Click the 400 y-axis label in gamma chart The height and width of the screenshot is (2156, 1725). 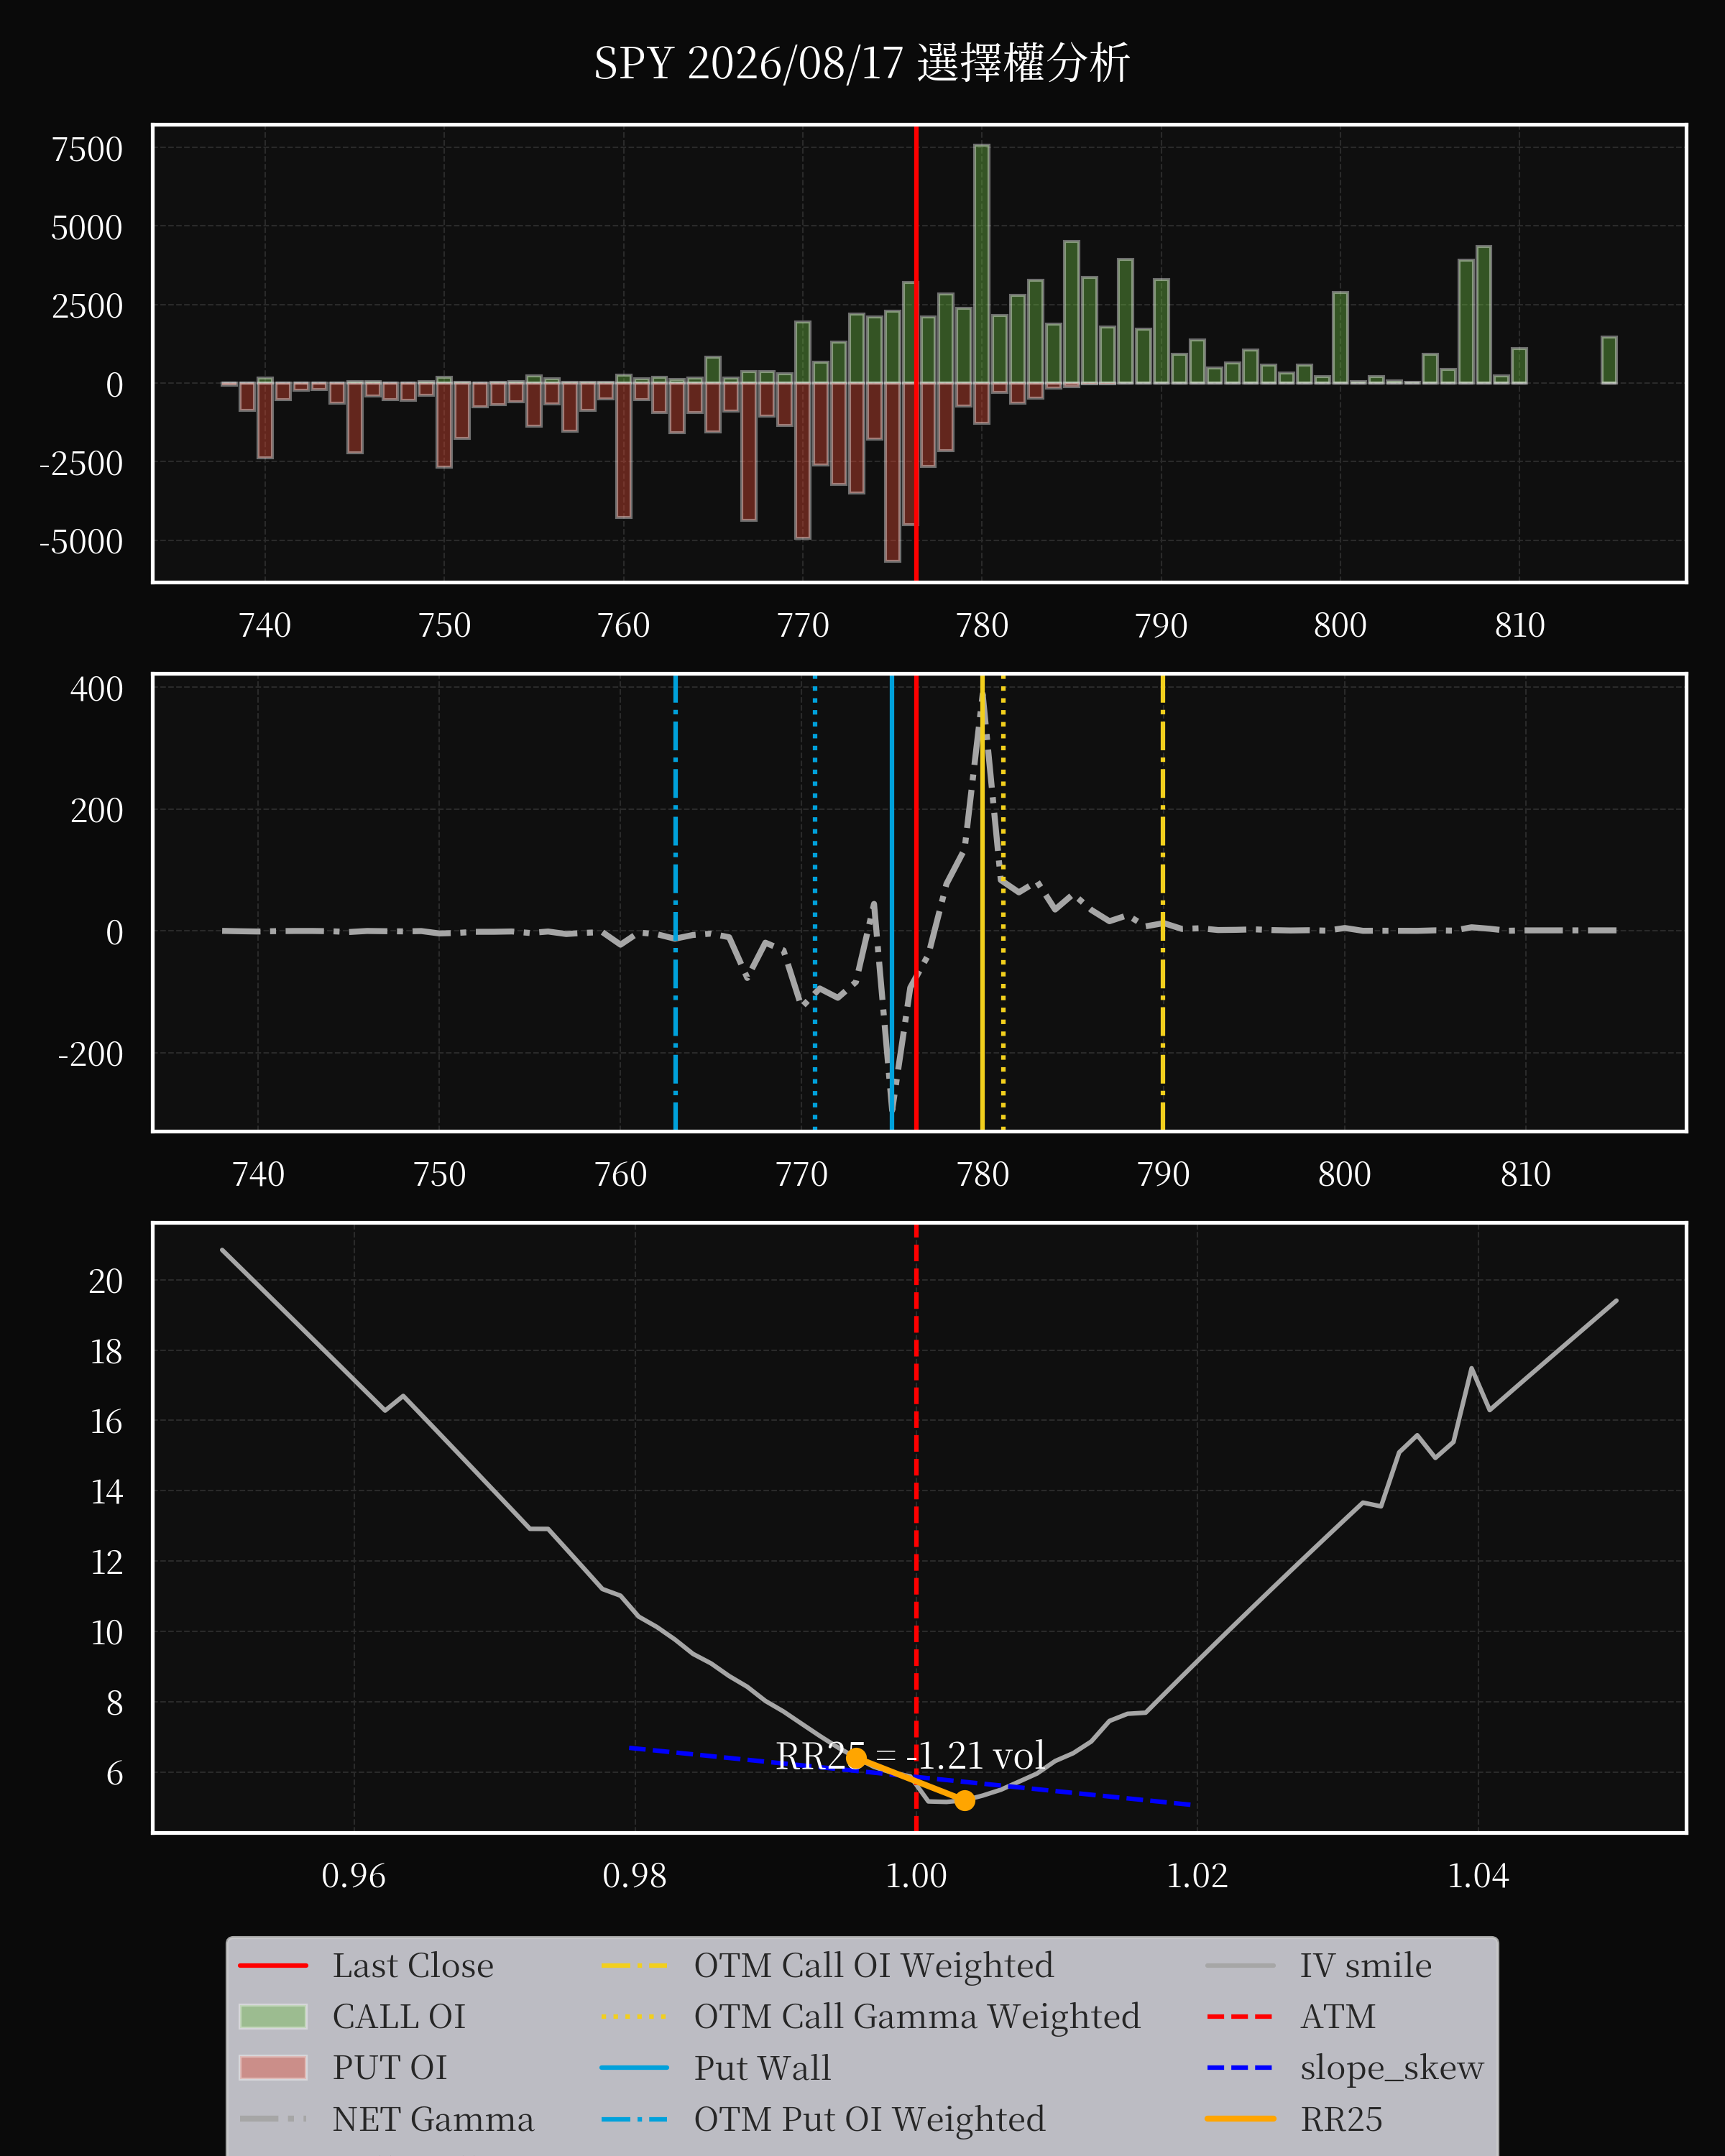[96, 689]
